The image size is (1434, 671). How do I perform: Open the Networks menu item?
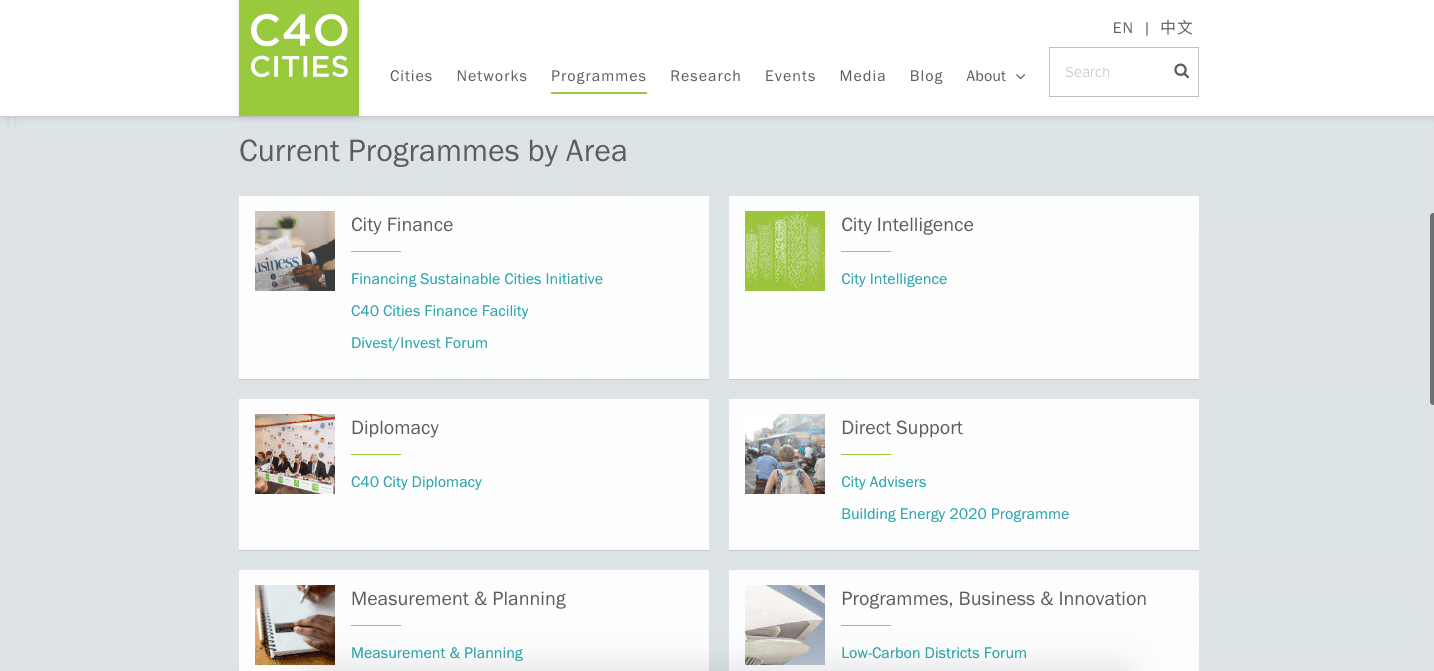coord(492,76)
